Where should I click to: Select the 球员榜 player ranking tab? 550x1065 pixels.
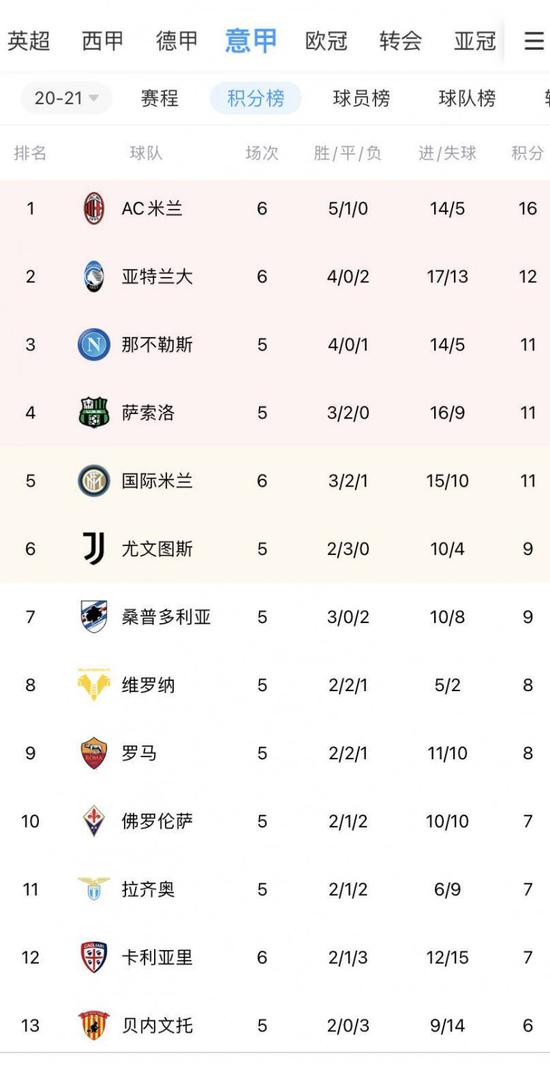click(361, 98)
